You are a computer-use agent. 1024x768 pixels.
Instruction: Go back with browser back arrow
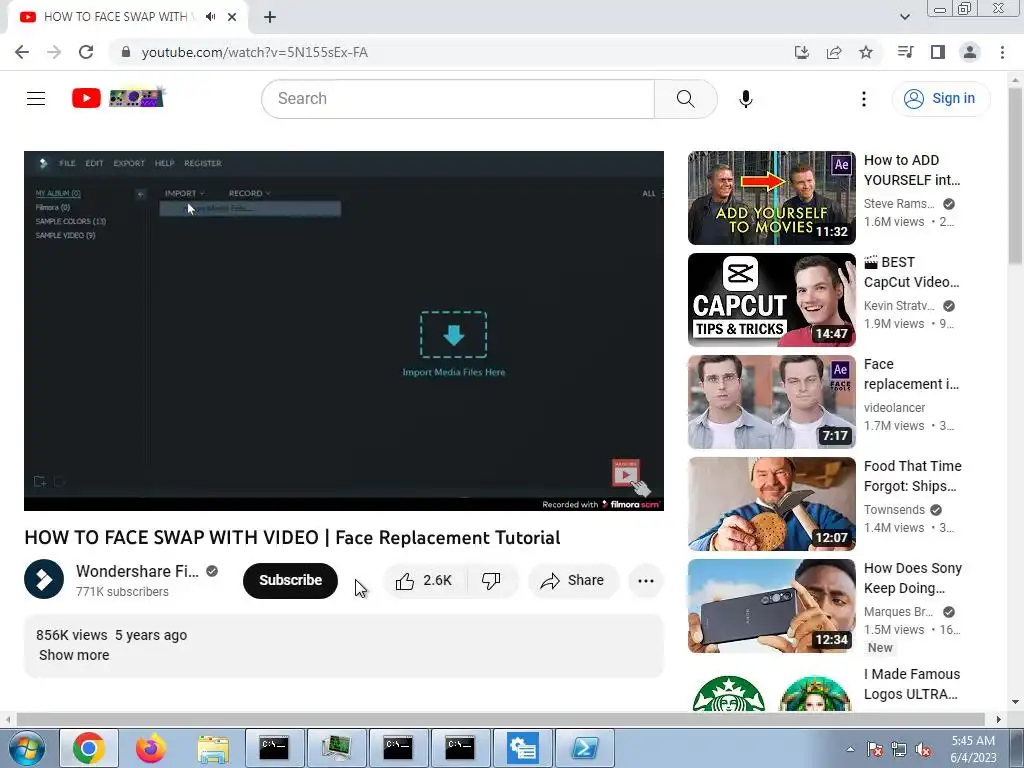22,52
